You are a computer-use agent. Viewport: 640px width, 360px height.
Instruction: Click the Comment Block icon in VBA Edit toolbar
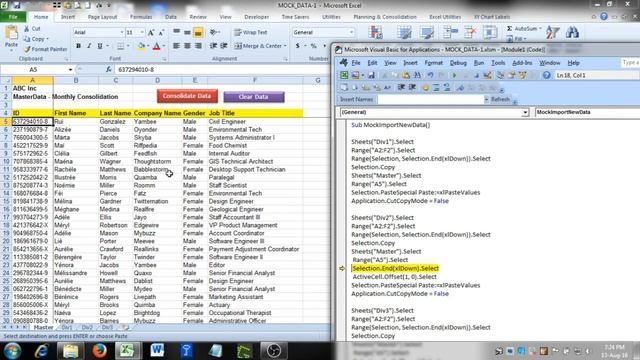436,87
